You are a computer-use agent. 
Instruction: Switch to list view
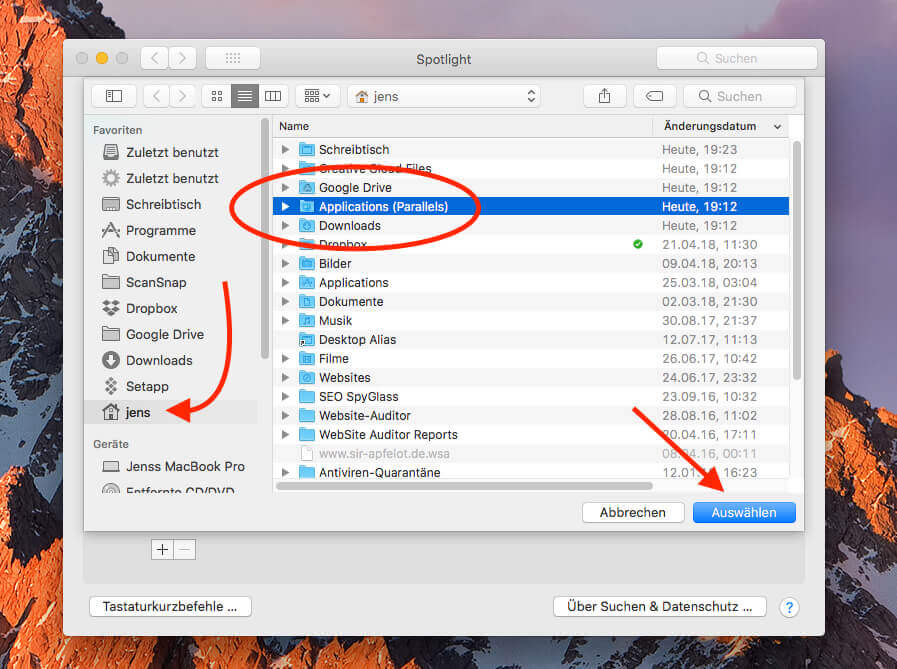(x=245, y=96)
